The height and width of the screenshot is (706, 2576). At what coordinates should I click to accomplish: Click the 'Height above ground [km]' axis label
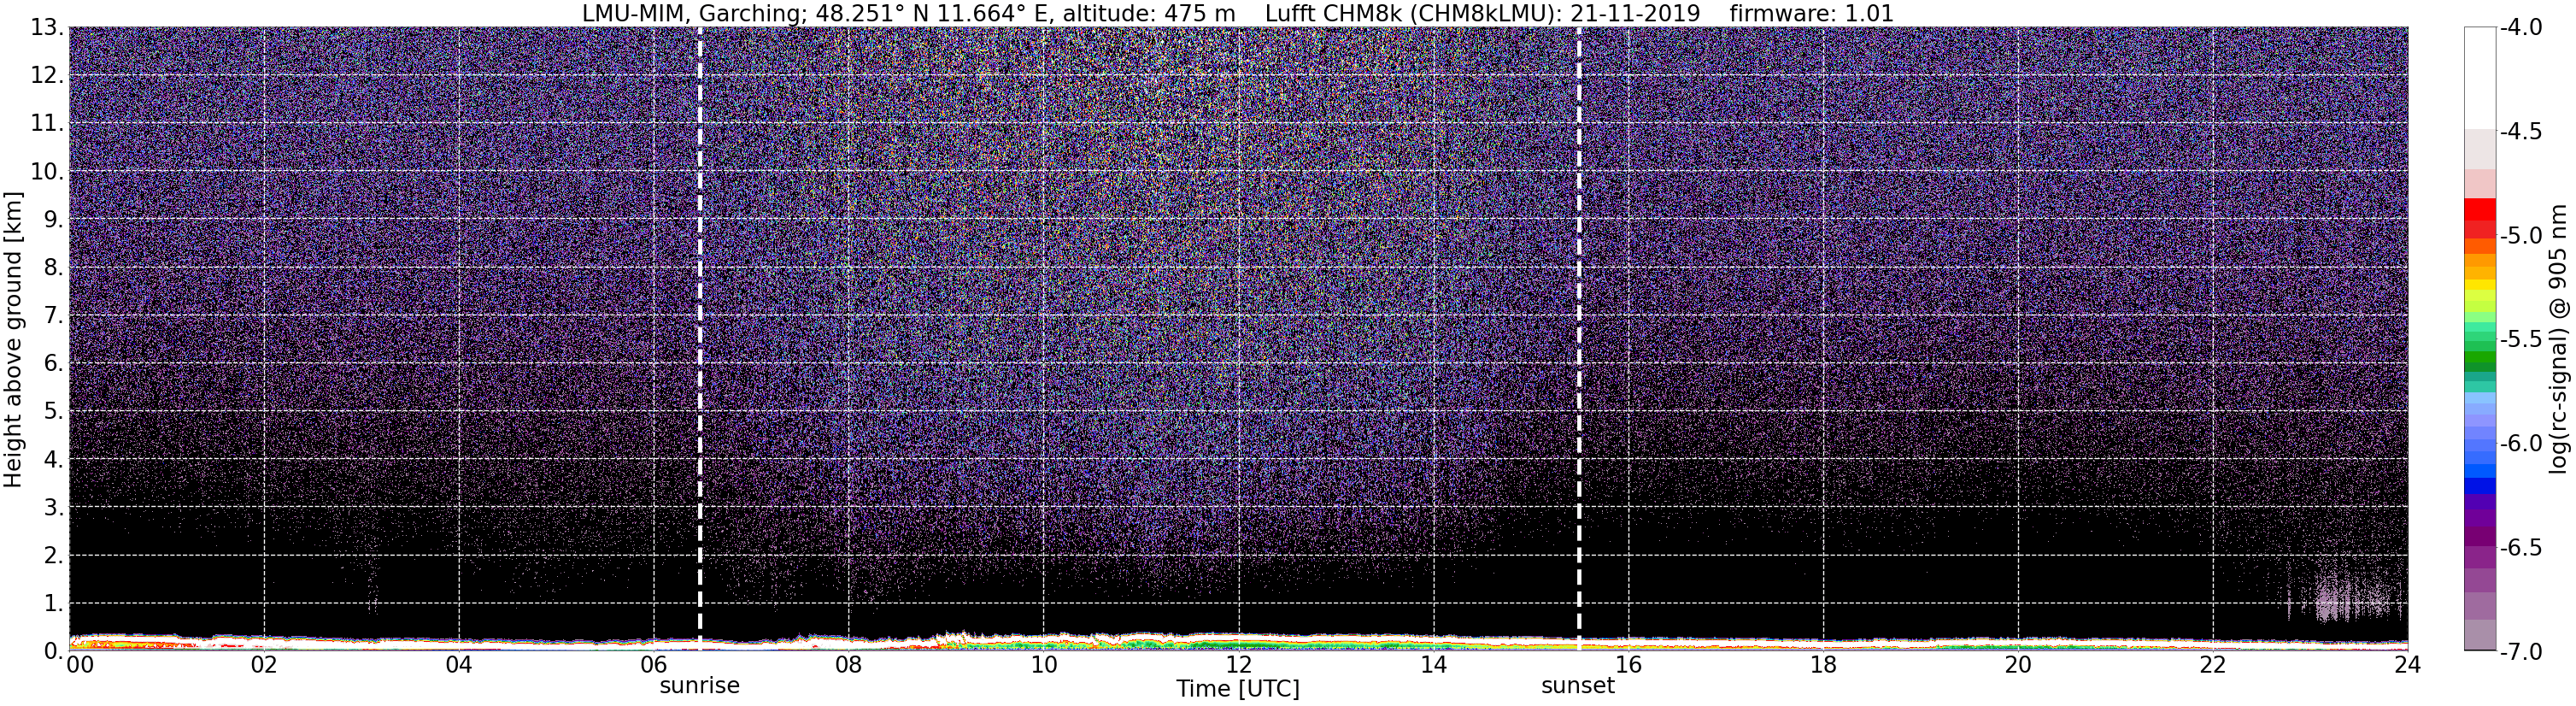point(13,341)
